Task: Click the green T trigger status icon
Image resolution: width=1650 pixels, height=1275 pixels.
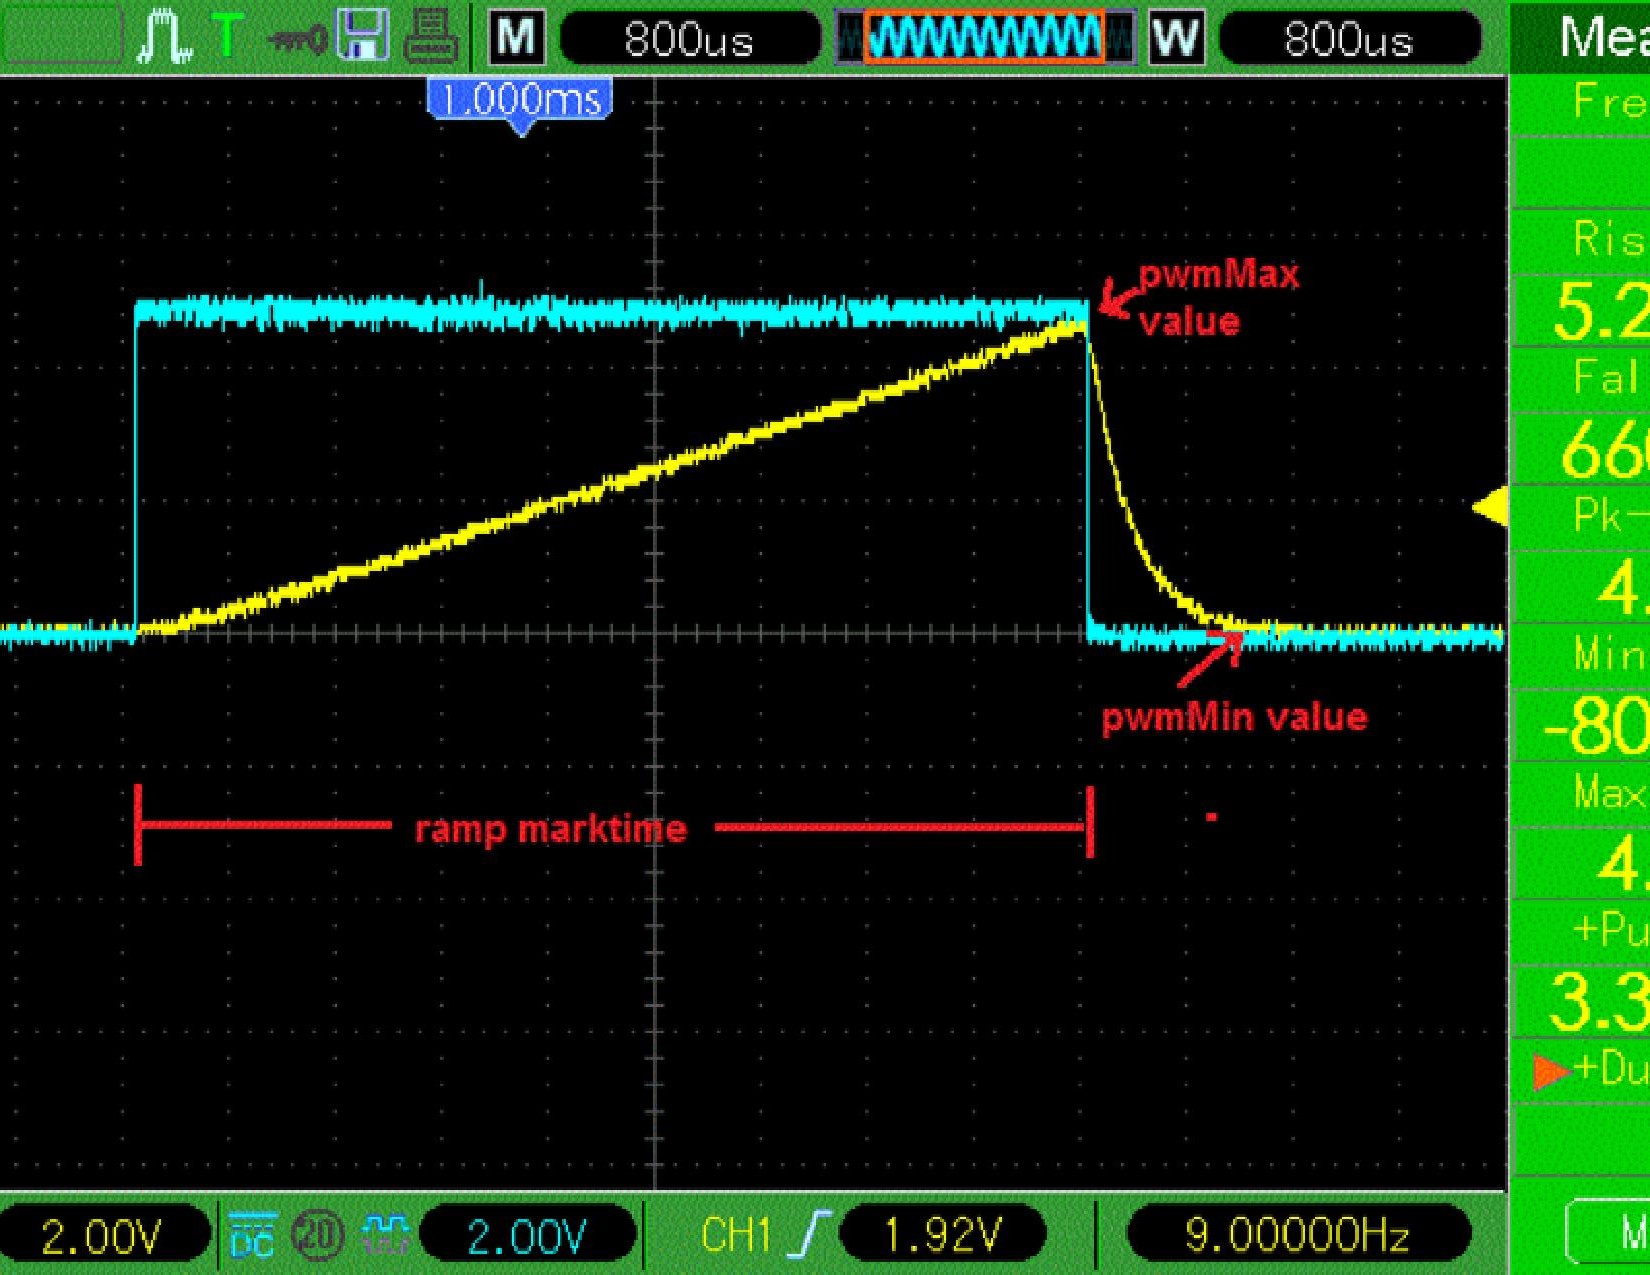Action: point(226,32)
